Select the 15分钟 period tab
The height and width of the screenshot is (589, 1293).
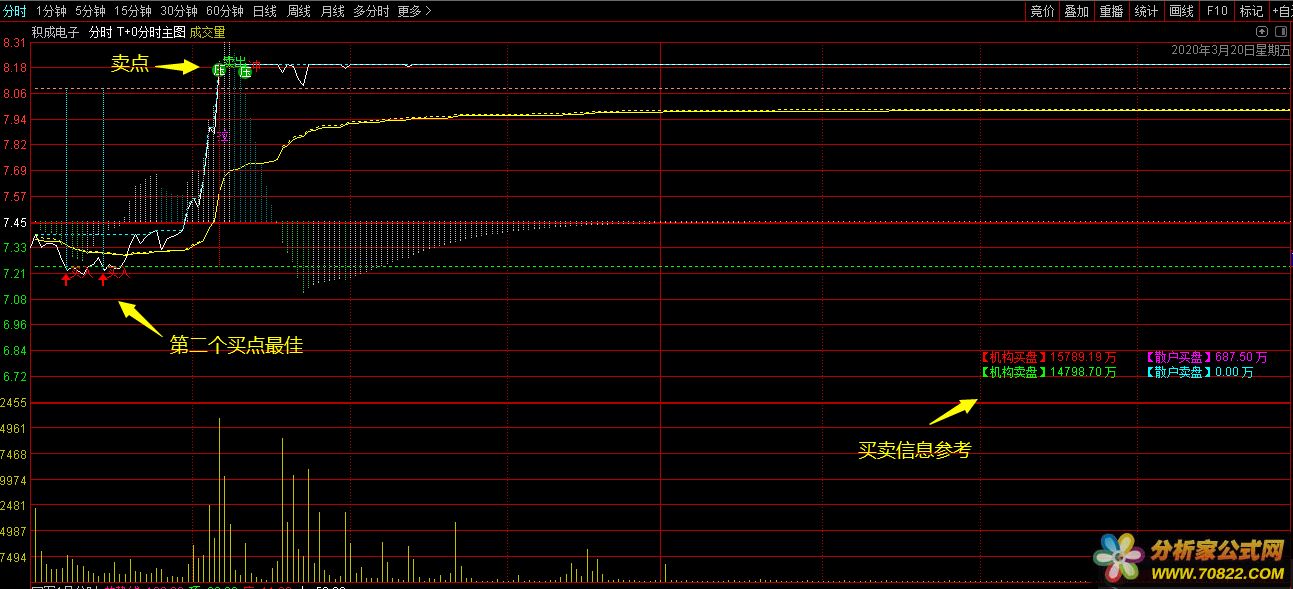click(133, 11)
